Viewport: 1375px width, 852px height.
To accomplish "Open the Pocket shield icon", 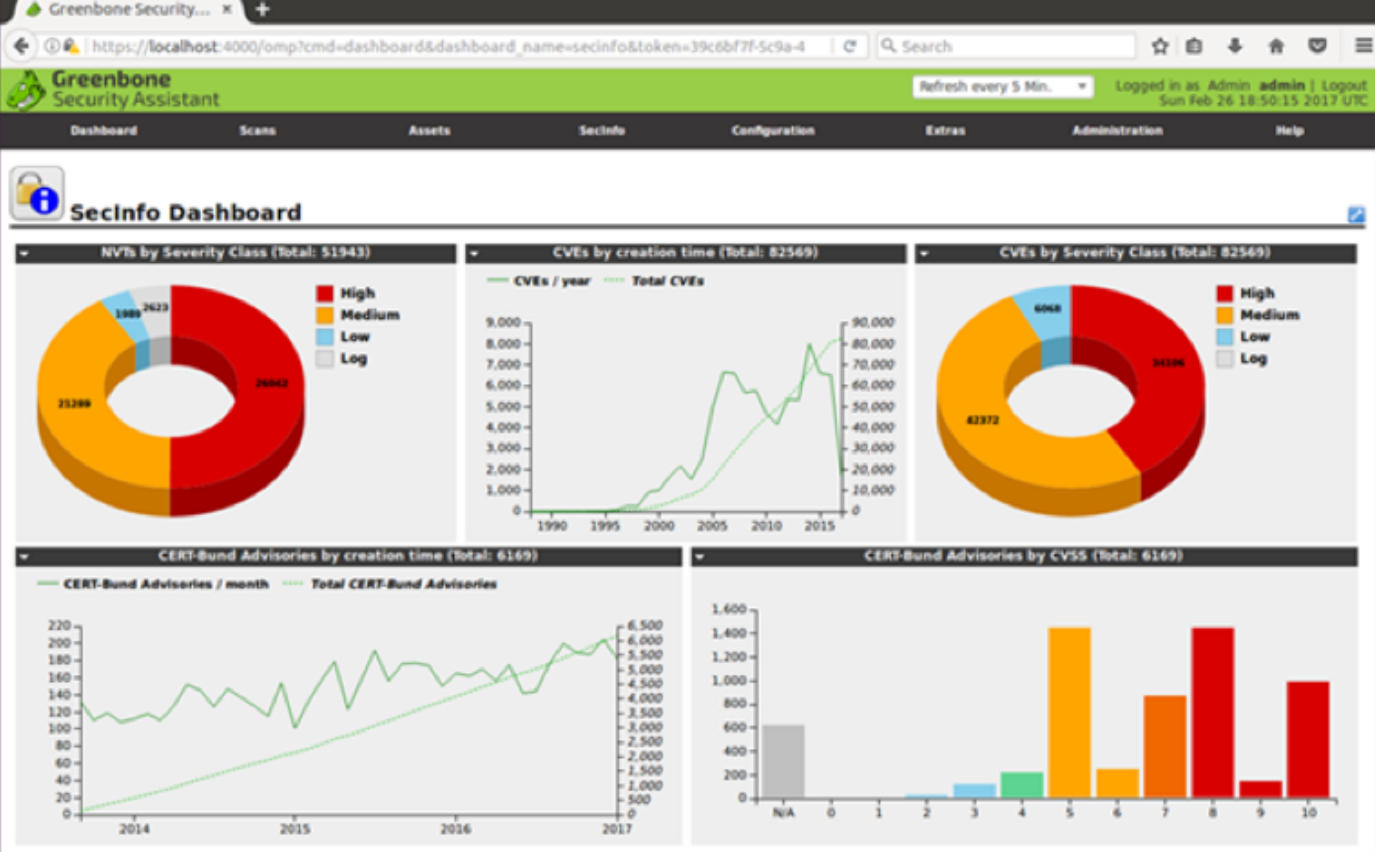I will (1318, 46).
